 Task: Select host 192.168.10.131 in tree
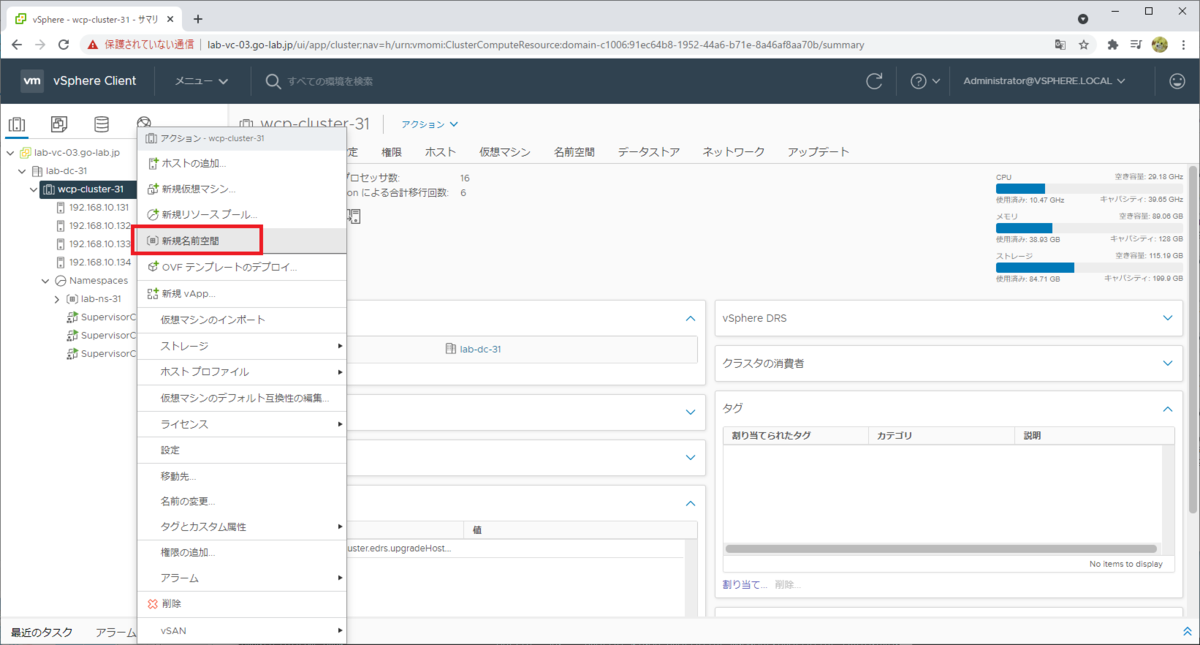pyautogui.click(x=98, y=207)
